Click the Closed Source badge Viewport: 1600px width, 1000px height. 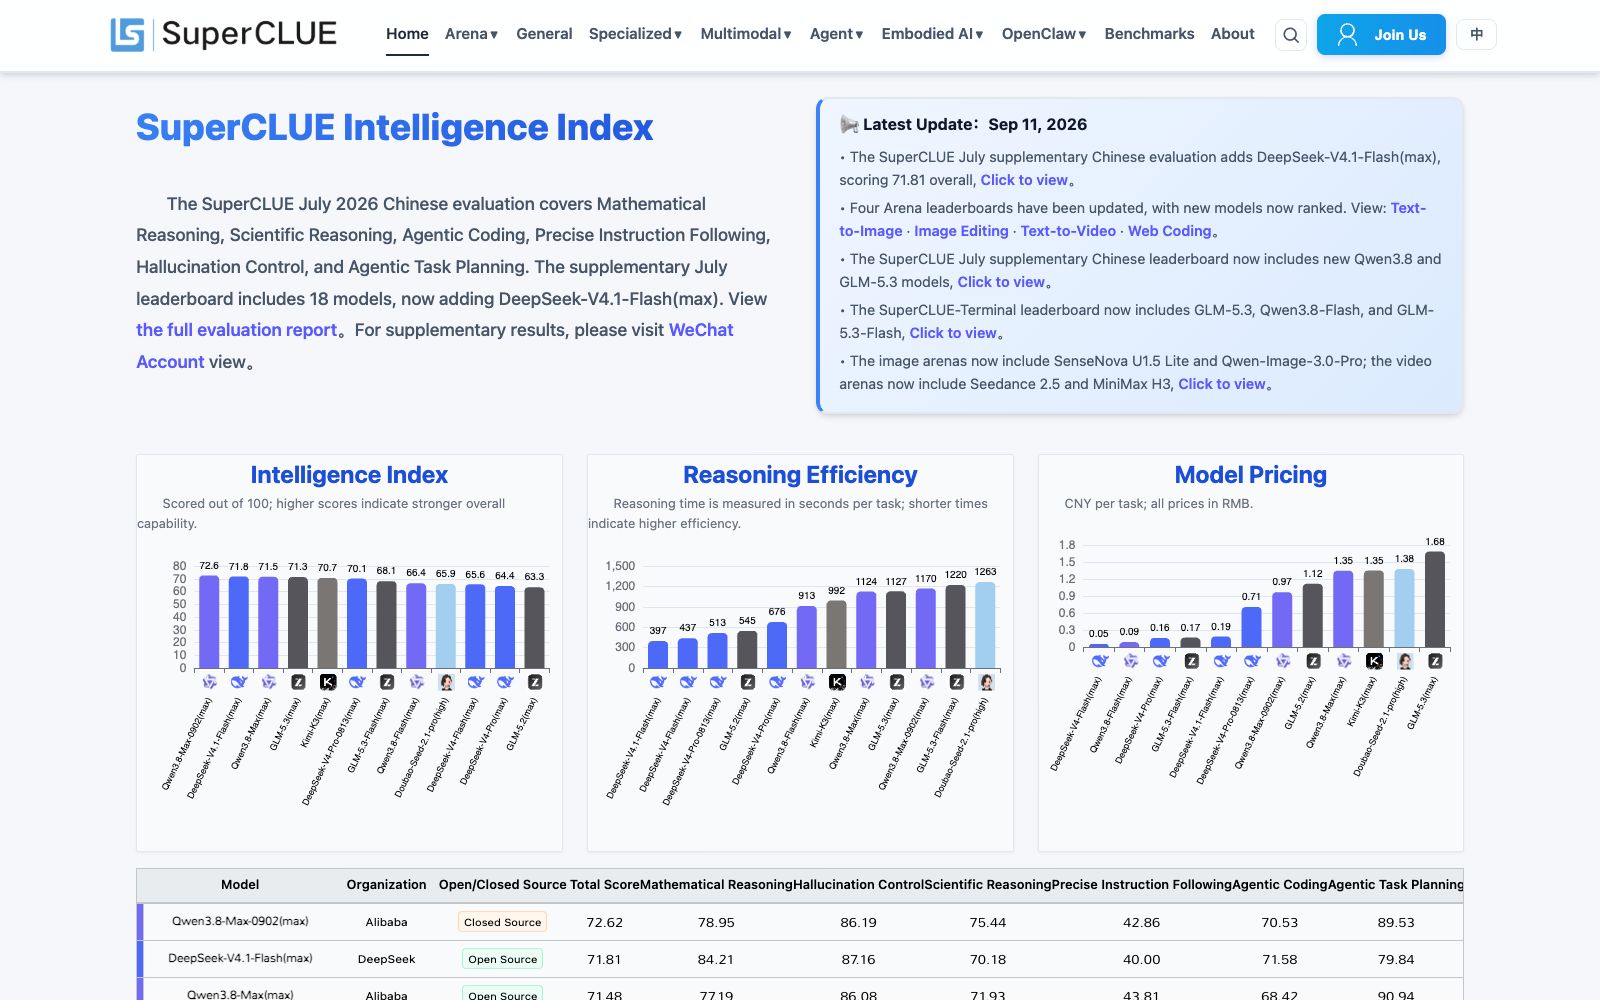click(502, 922)
